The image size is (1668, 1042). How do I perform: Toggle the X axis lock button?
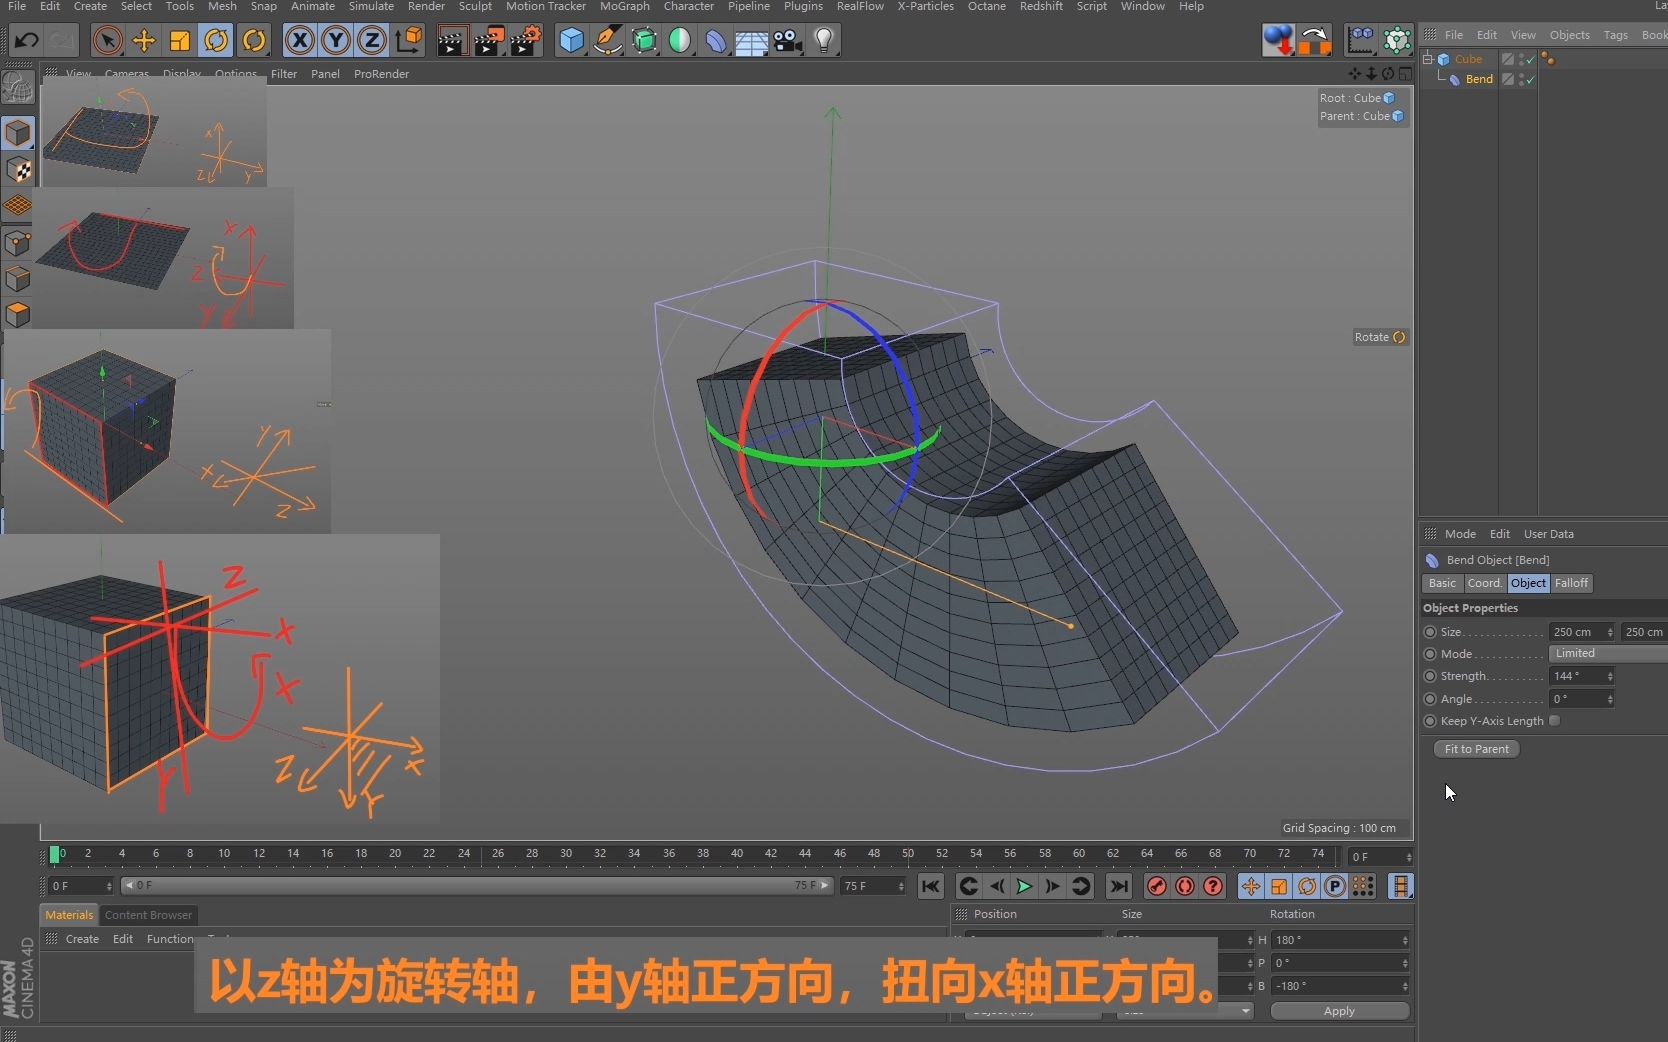coord(299,40)
